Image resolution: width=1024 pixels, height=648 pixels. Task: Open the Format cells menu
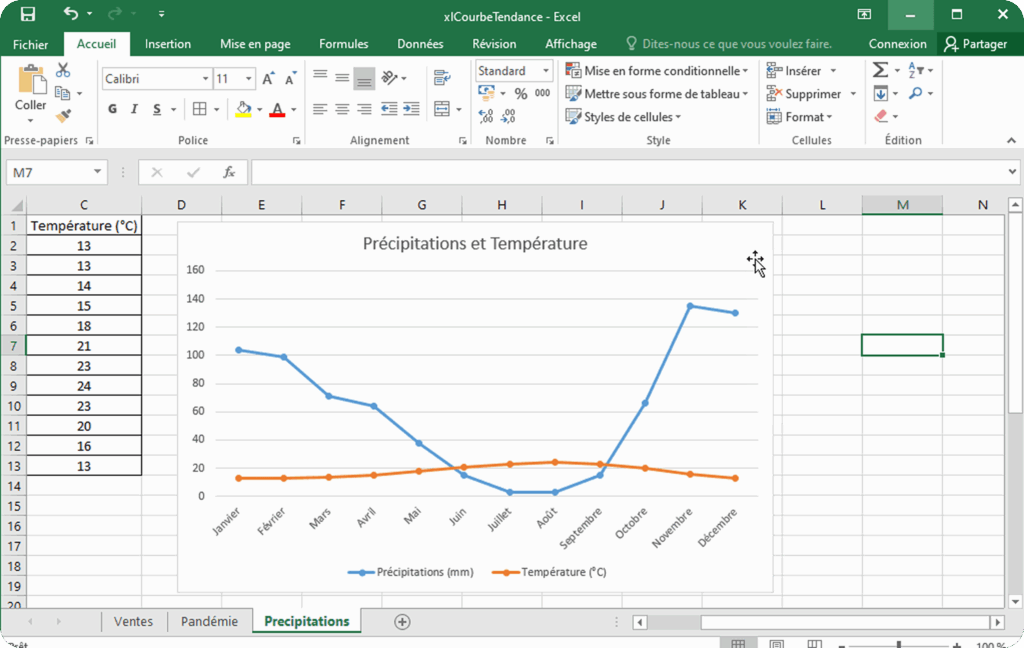click(799, 117)
